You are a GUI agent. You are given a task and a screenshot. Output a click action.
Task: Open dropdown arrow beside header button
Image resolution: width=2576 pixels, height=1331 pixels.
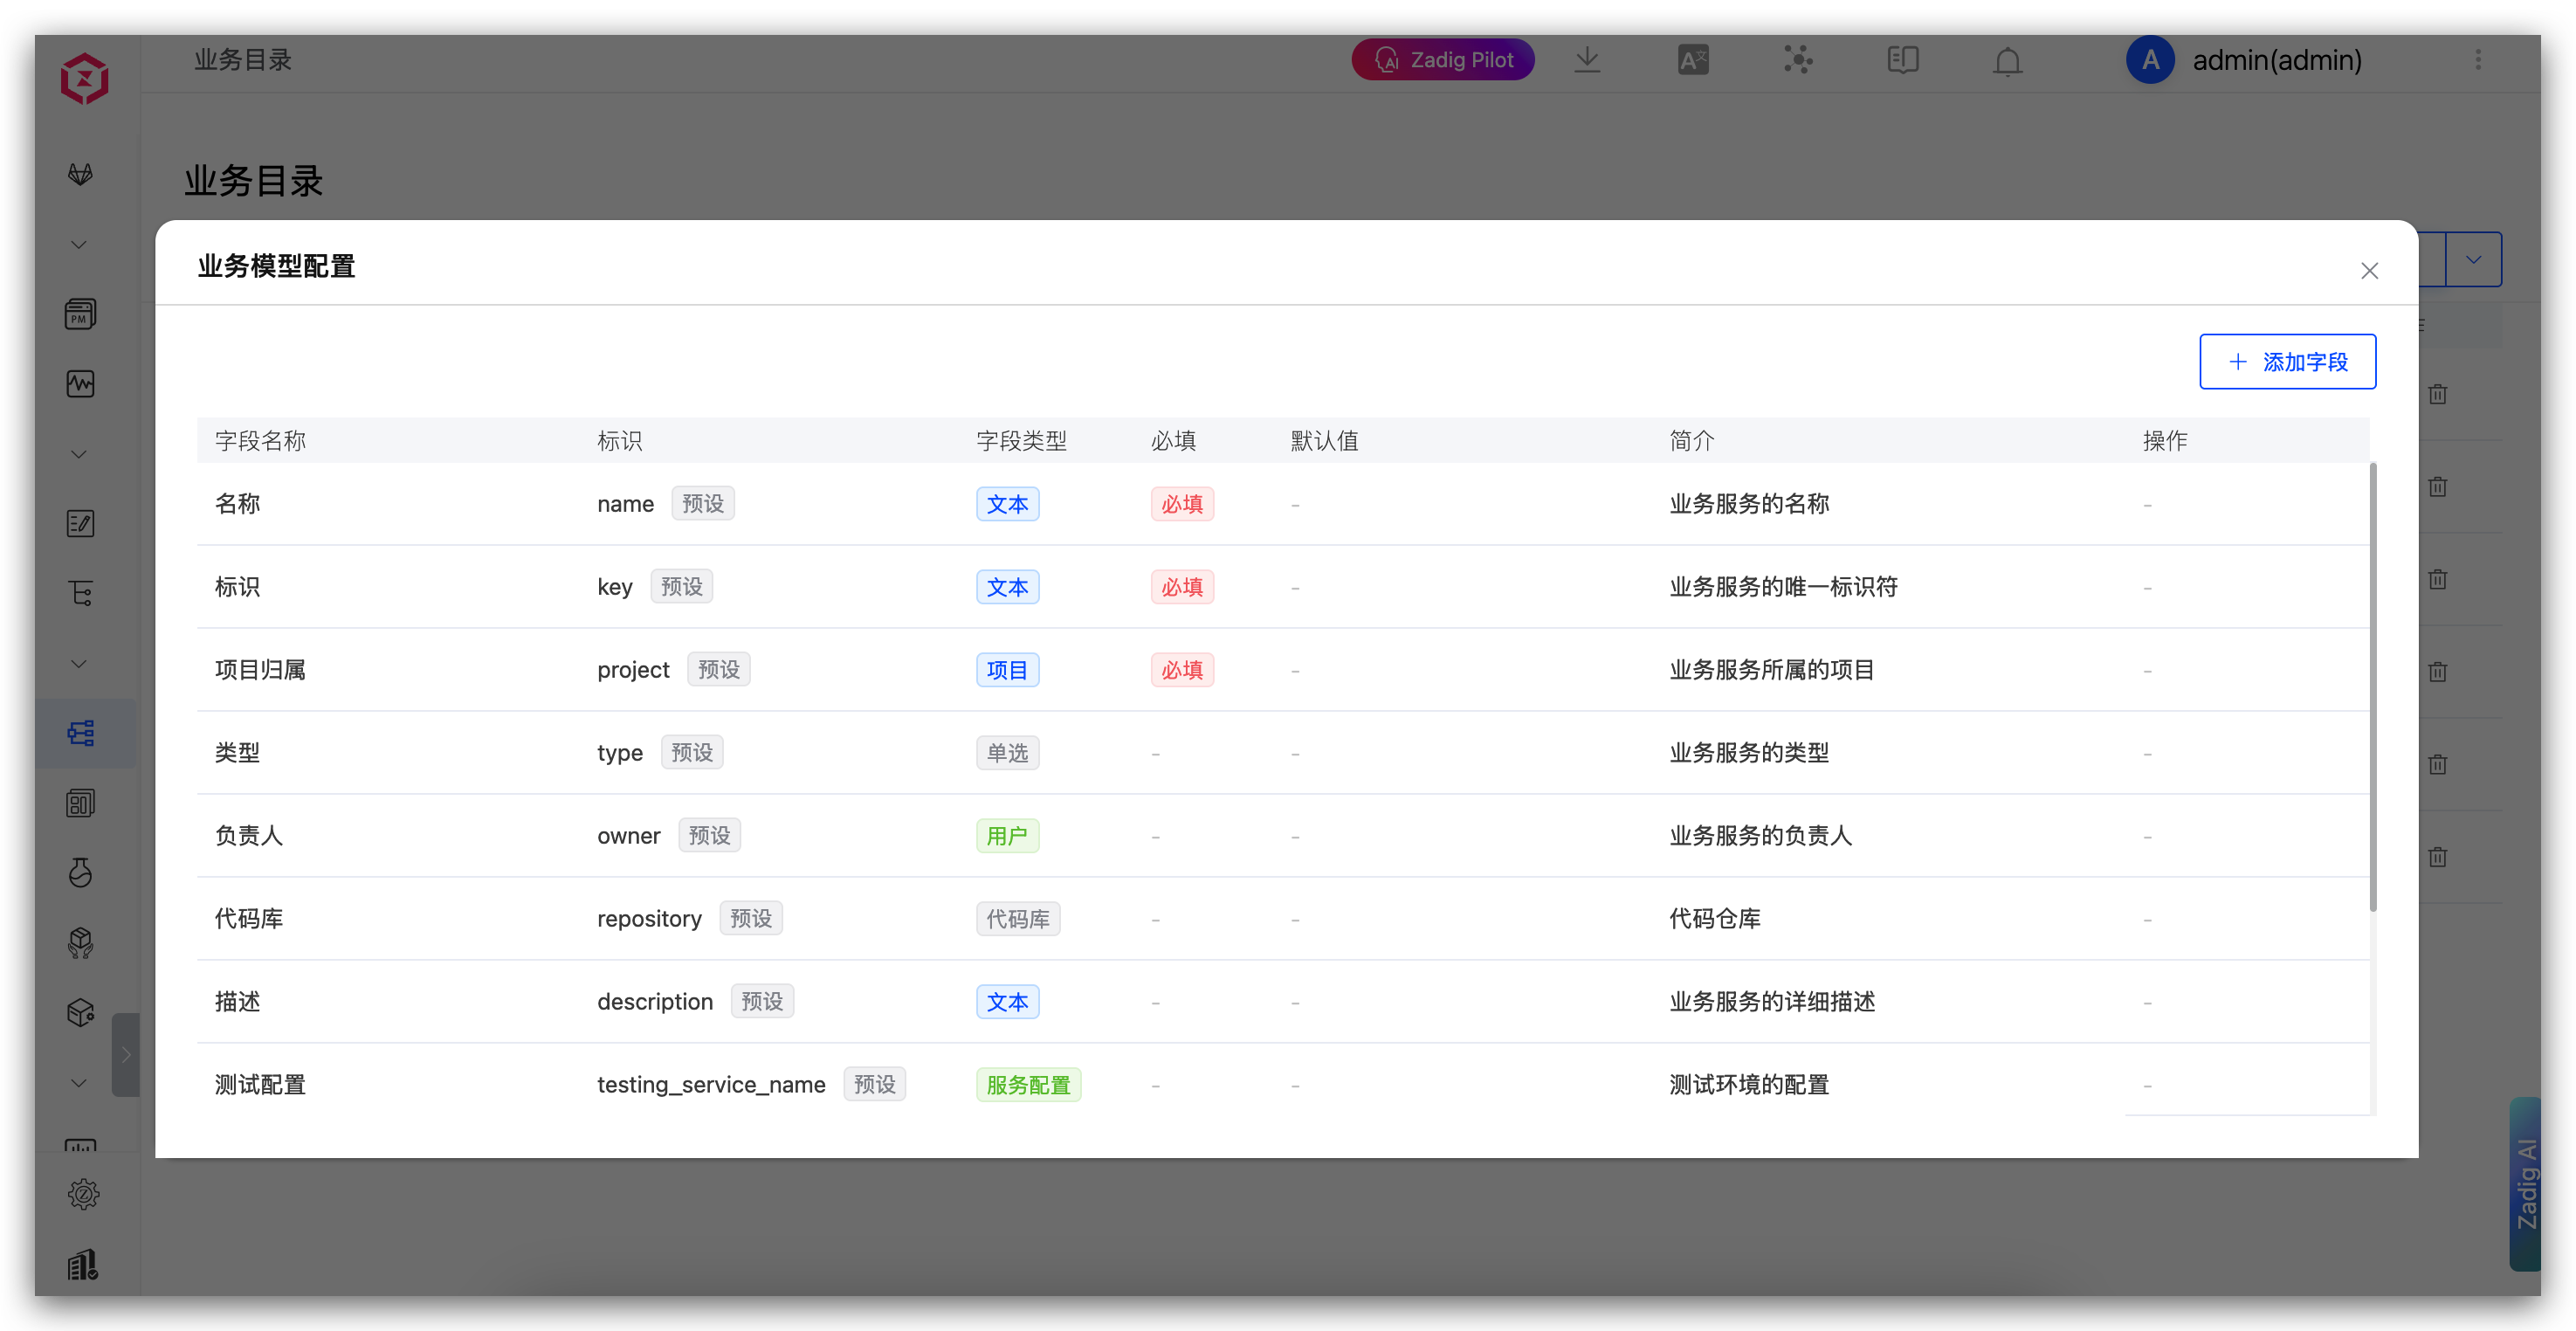2473,260
